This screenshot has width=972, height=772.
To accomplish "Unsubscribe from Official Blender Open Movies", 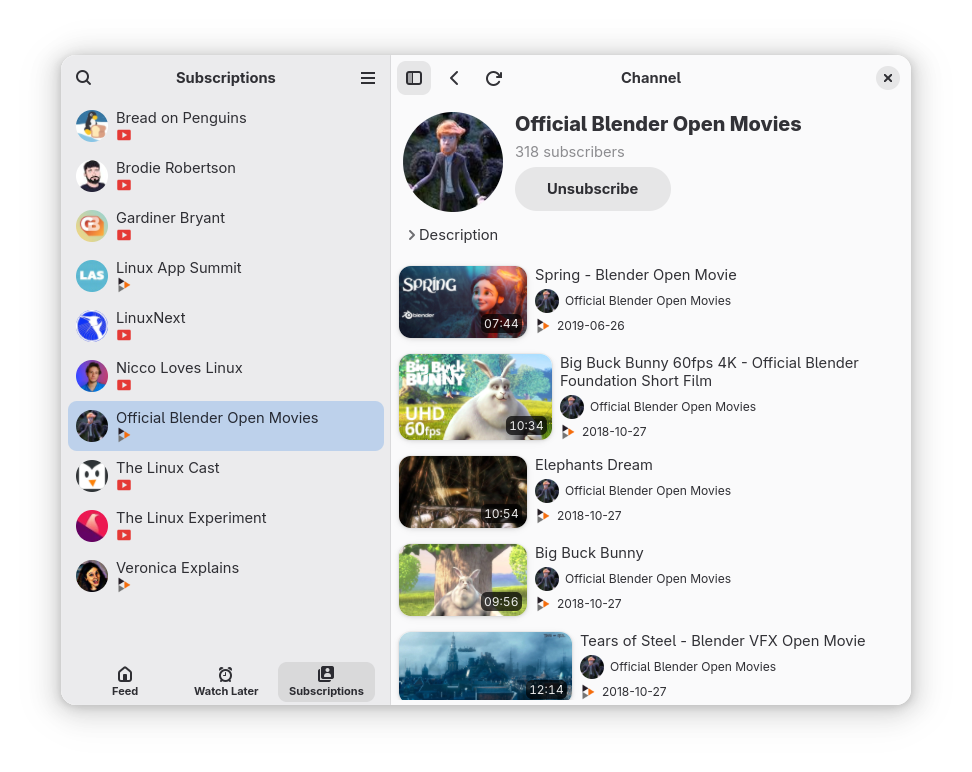I will pos(593,189).
